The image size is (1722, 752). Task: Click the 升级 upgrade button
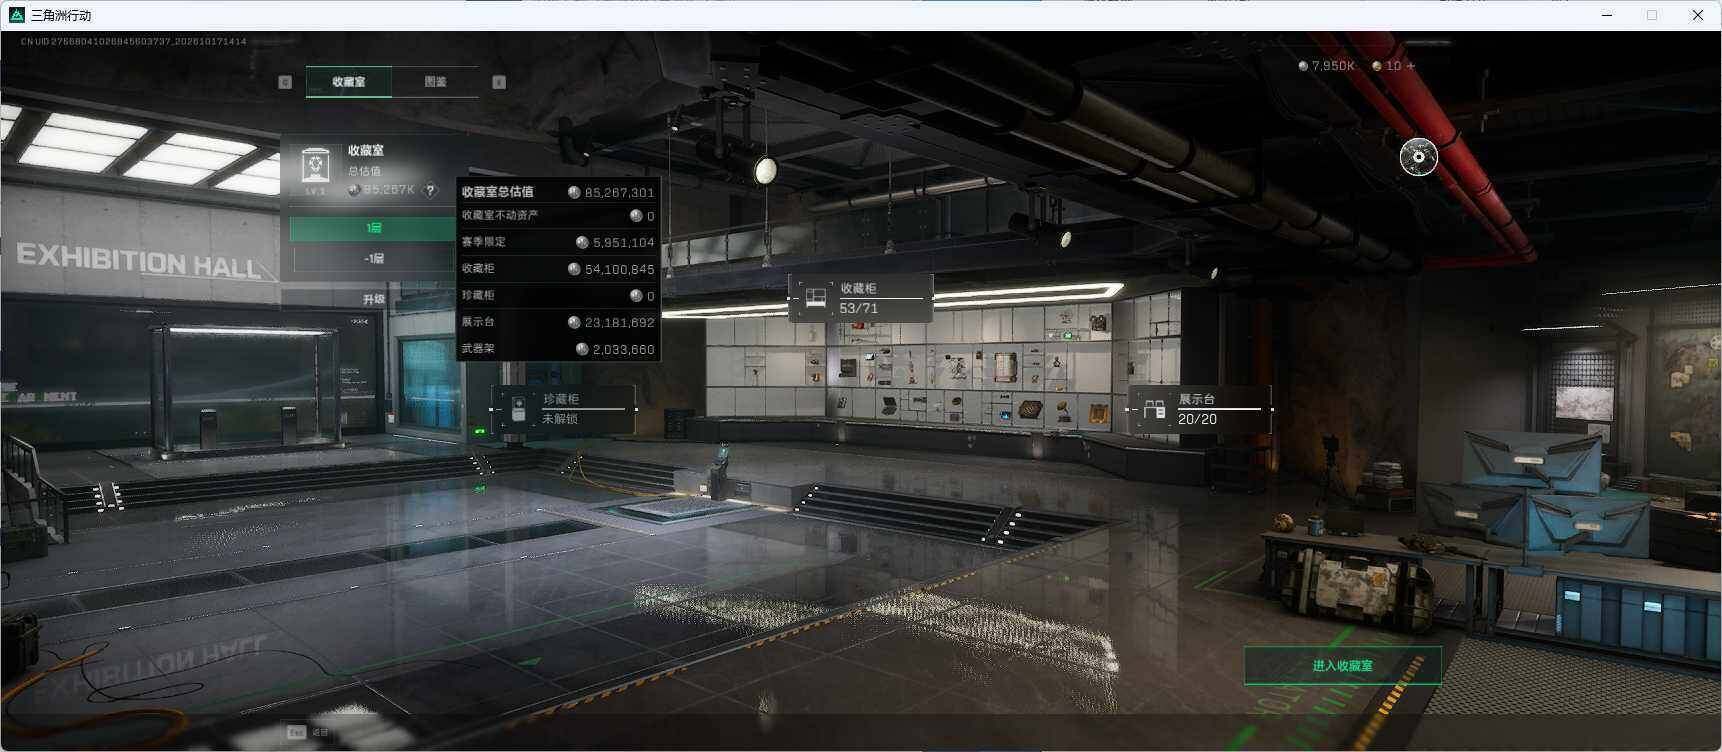click(374, 299)
